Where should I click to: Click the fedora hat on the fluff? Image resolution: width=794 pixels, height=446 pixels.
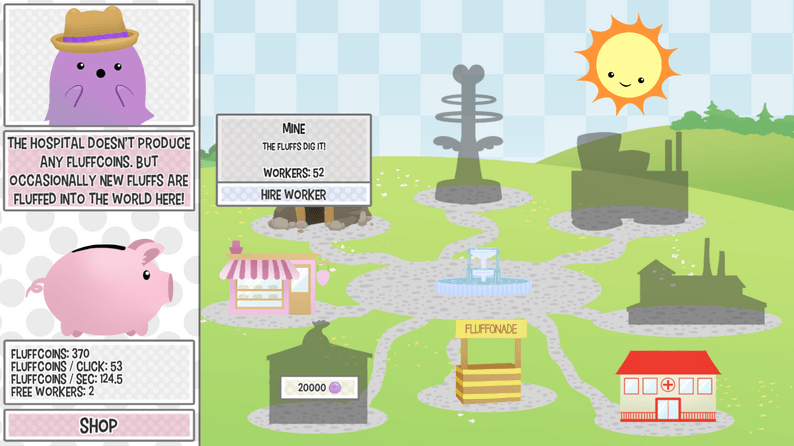click(x=94, y=31)
